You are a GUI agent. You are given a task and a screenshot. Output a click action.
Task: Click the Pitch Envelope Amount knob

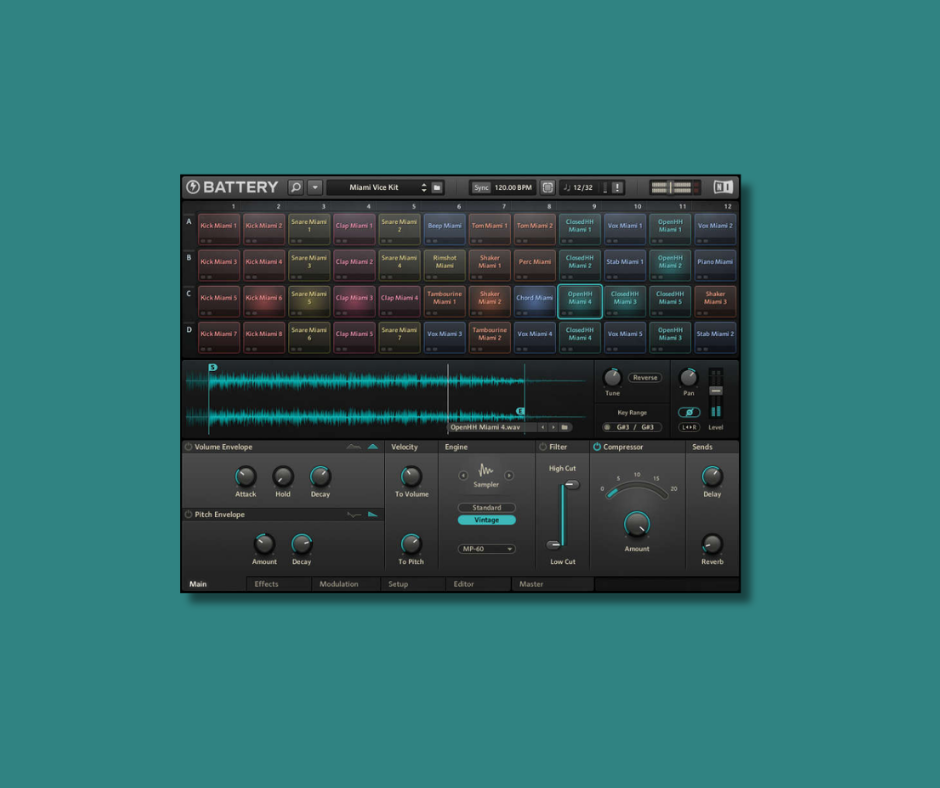(264, 544)
